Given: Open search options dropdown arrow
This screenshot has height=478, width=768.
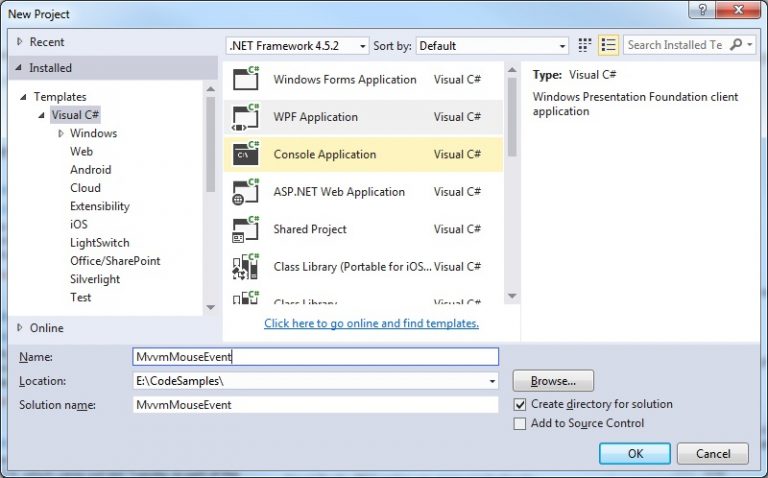Looking at the screenshot, I should 749,45.
